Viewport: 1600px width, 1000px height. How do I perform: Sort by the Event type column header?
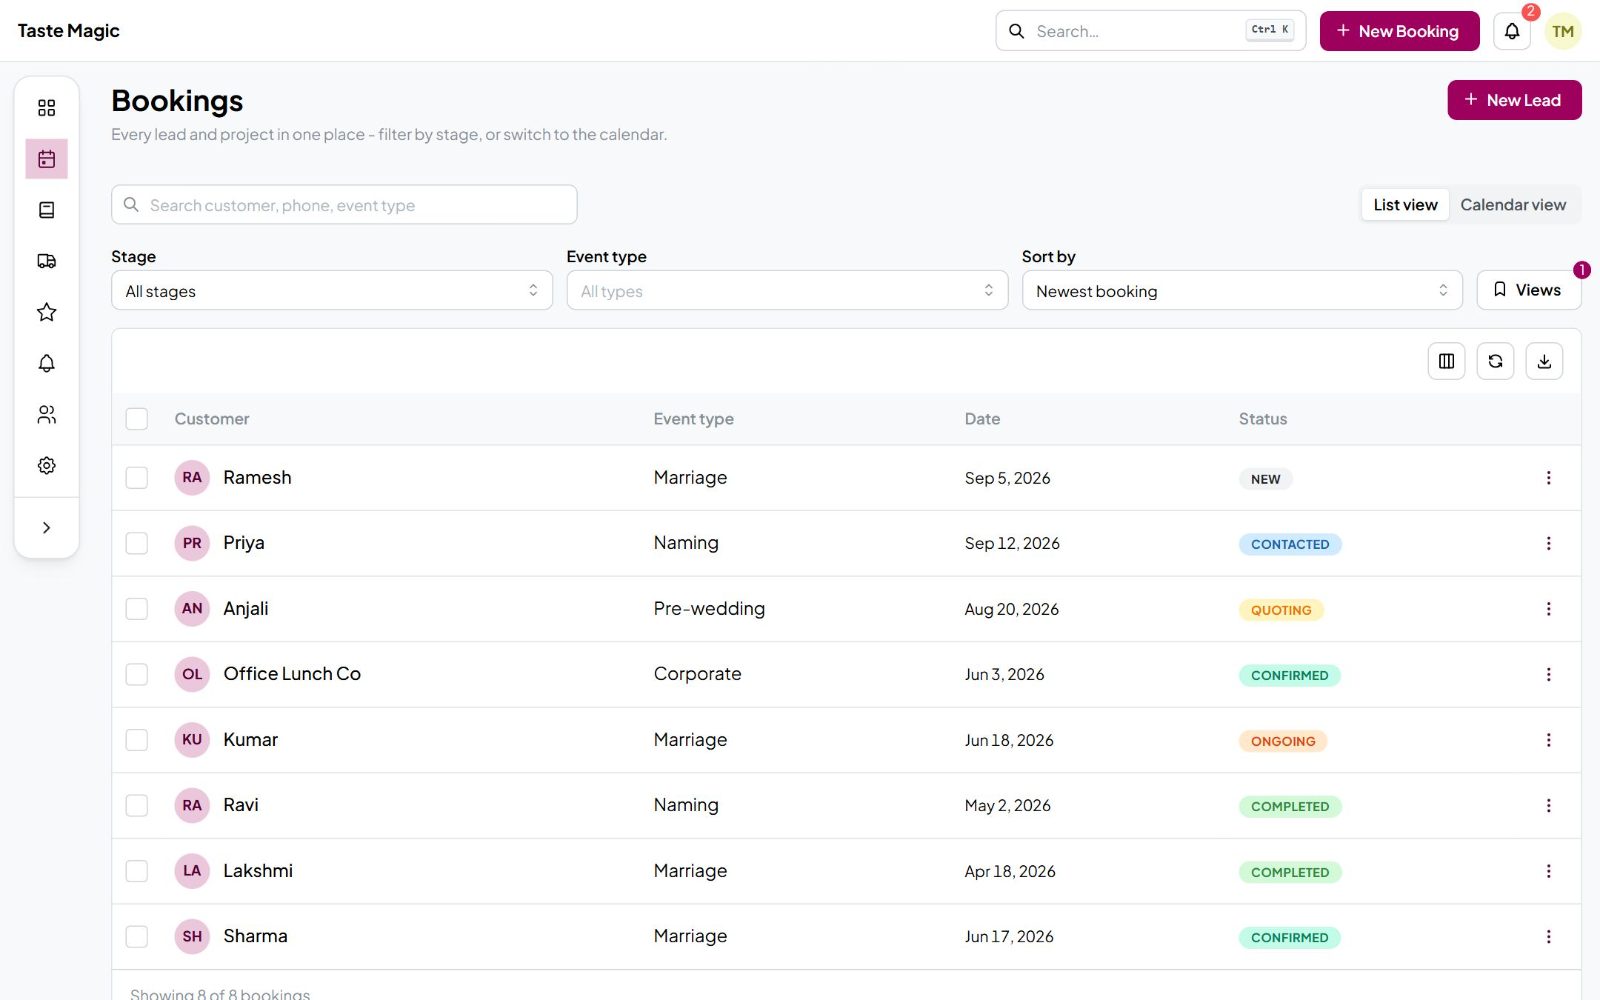point(693,419)
